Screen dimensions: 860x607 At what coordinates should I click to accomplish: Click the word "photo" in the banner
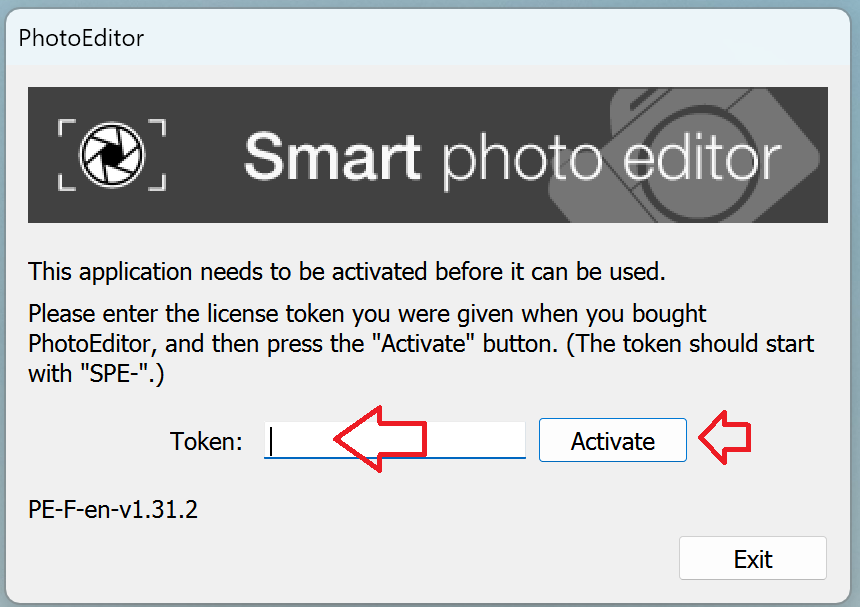pyautogui.click(x=522, y=159)
